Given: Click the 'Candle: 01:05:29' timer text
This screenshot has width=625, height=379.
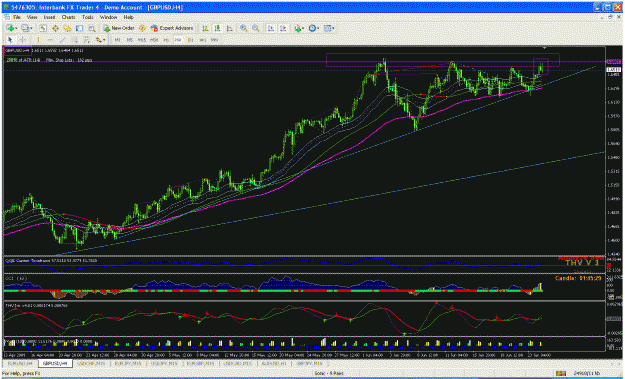Looking at the screenshot, I should [578, 278].
